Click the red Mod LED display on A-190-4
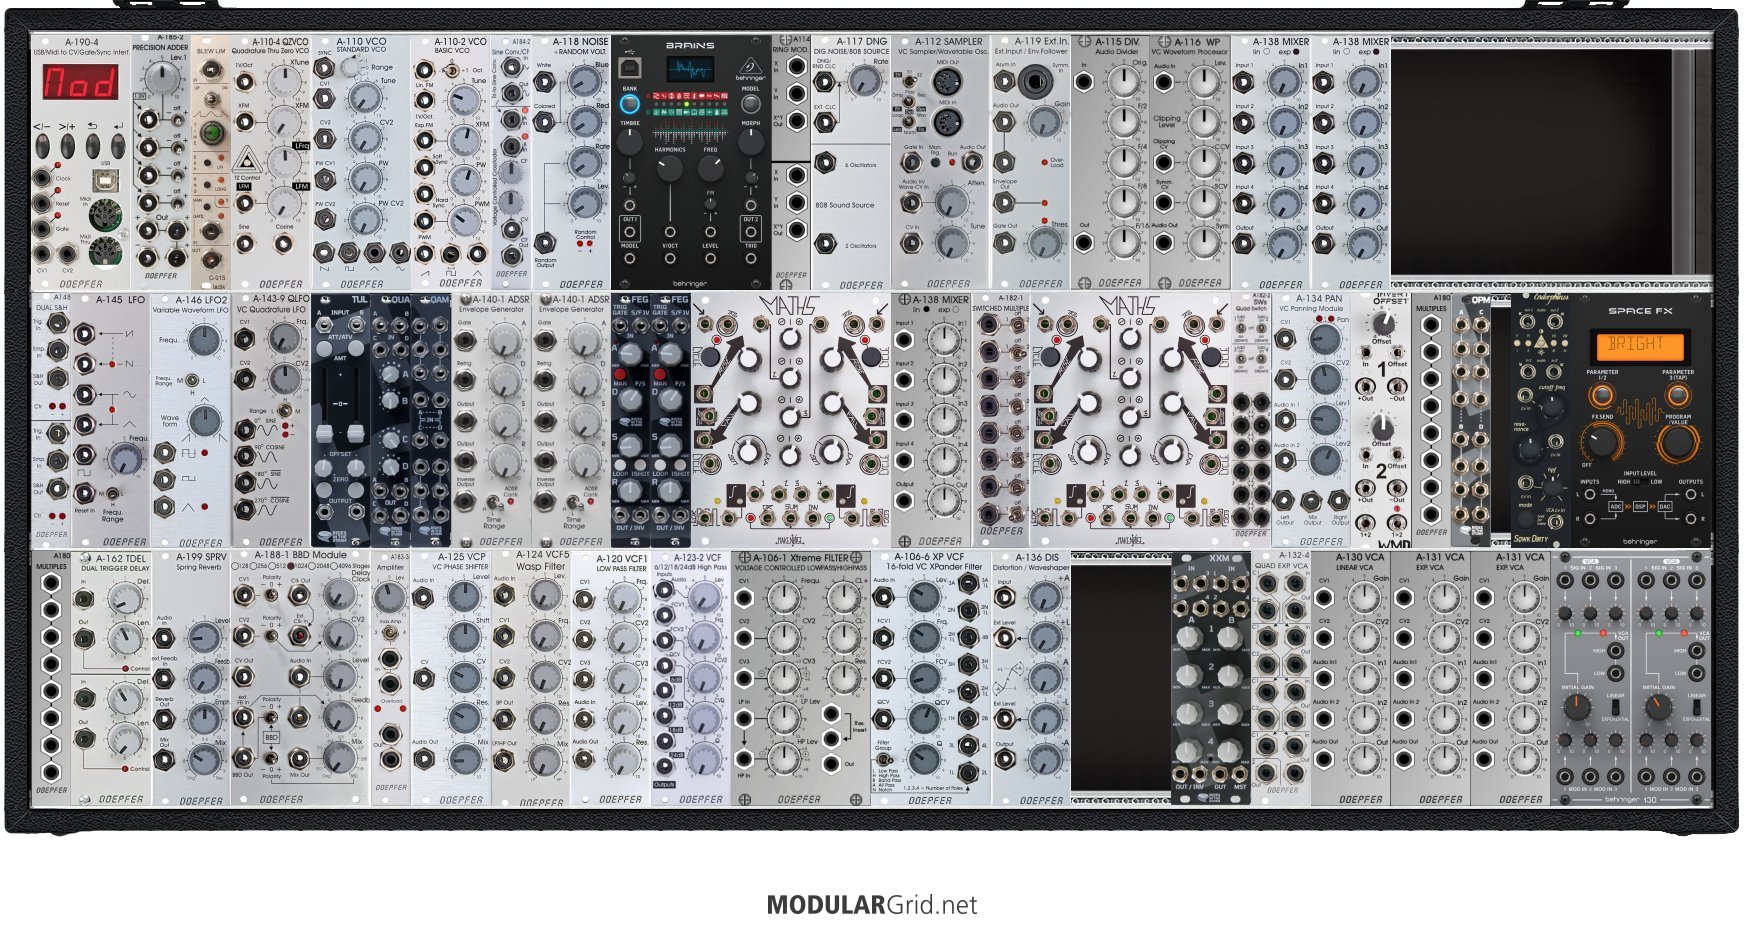Screen dimensions: 1746x926 (x=80, y=82)
